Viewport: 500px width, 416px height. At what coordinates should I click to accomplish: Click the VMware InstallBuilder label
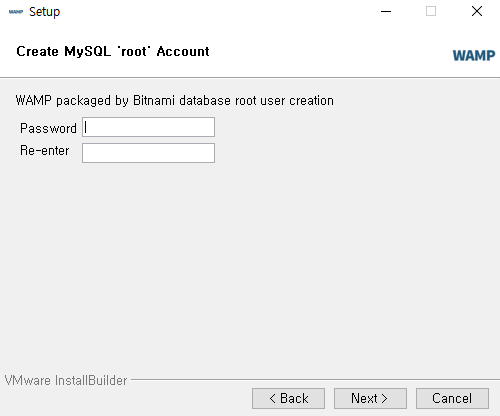[66, 380]
